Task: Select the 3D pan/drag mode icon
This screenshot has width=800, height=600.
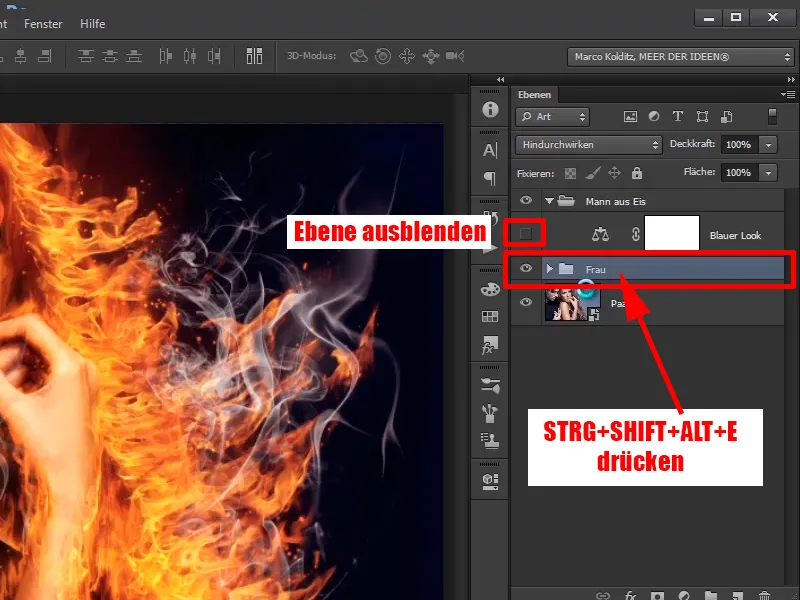Action: pos(407,56)
